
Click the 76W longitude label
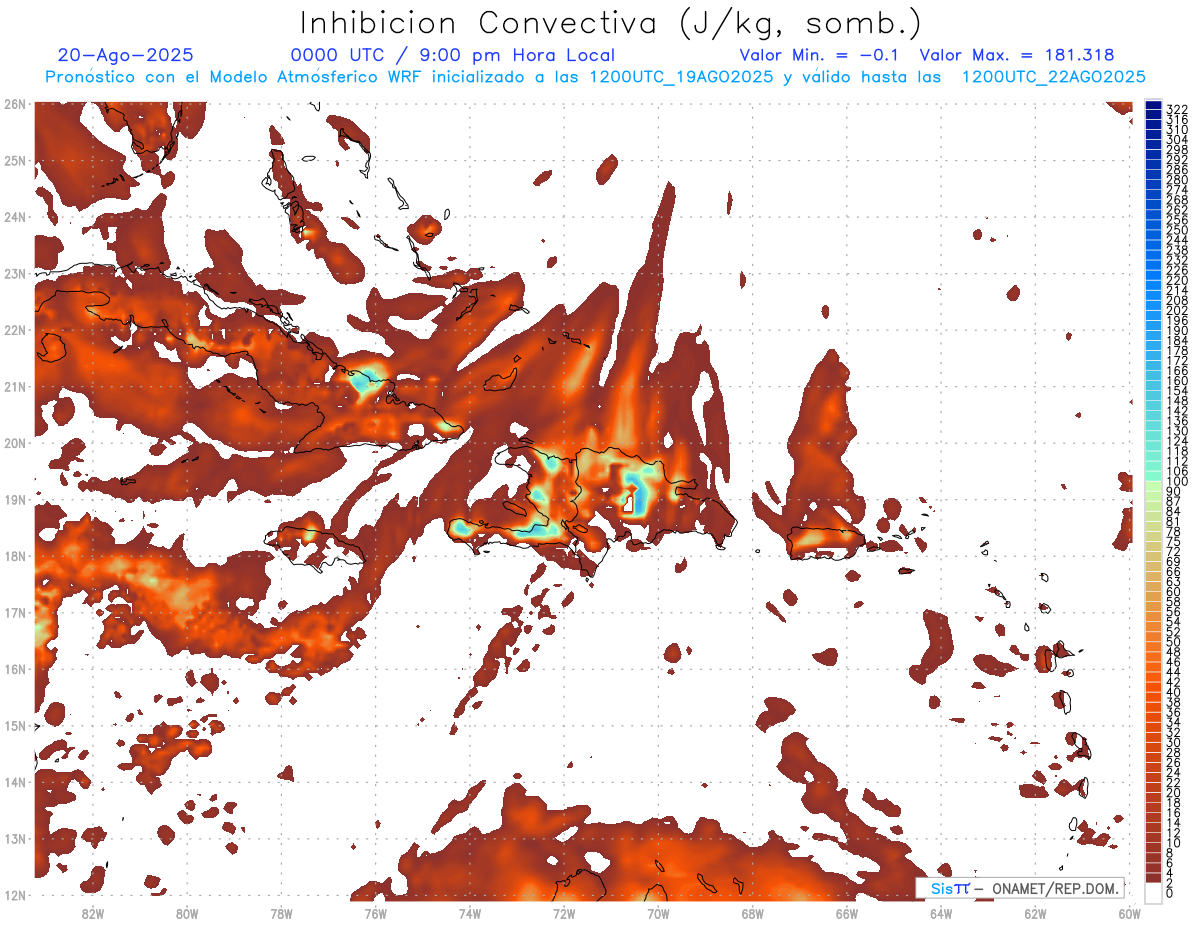pyautogui.click(x=375, y=912)
